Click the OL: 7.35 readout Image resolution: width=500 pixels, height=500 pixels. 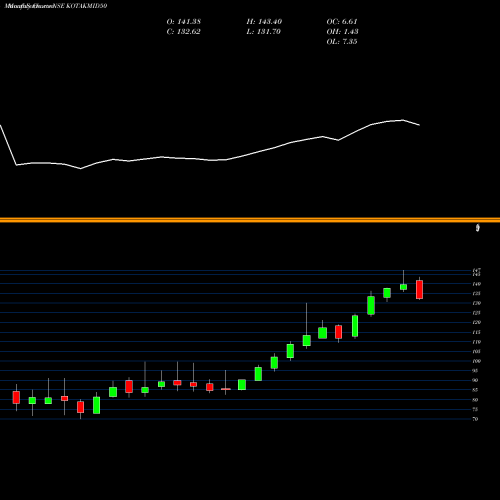pos(342,42)
